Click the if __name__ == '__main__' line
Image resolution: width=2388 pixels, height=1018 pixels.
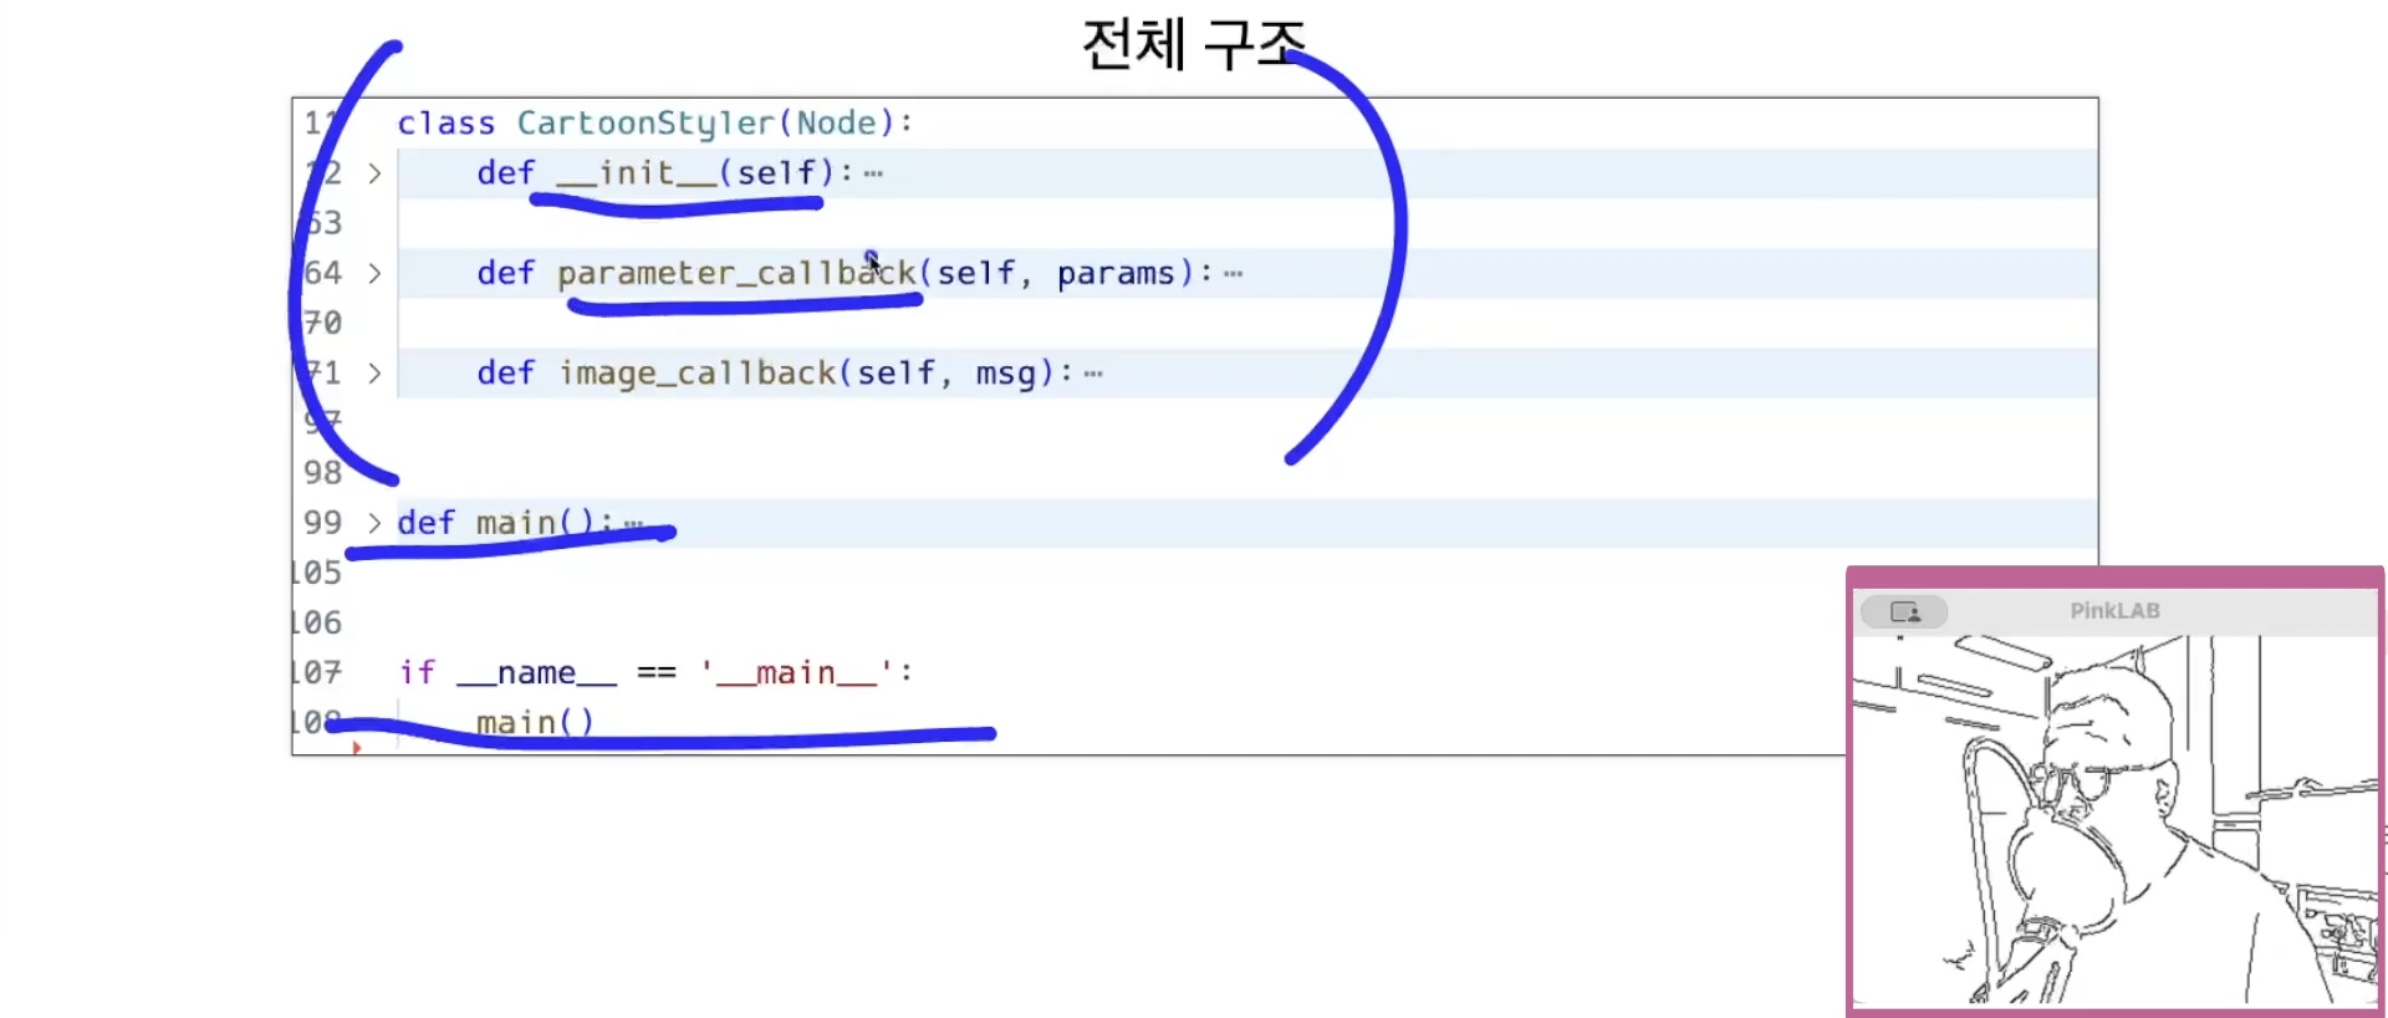655,672
